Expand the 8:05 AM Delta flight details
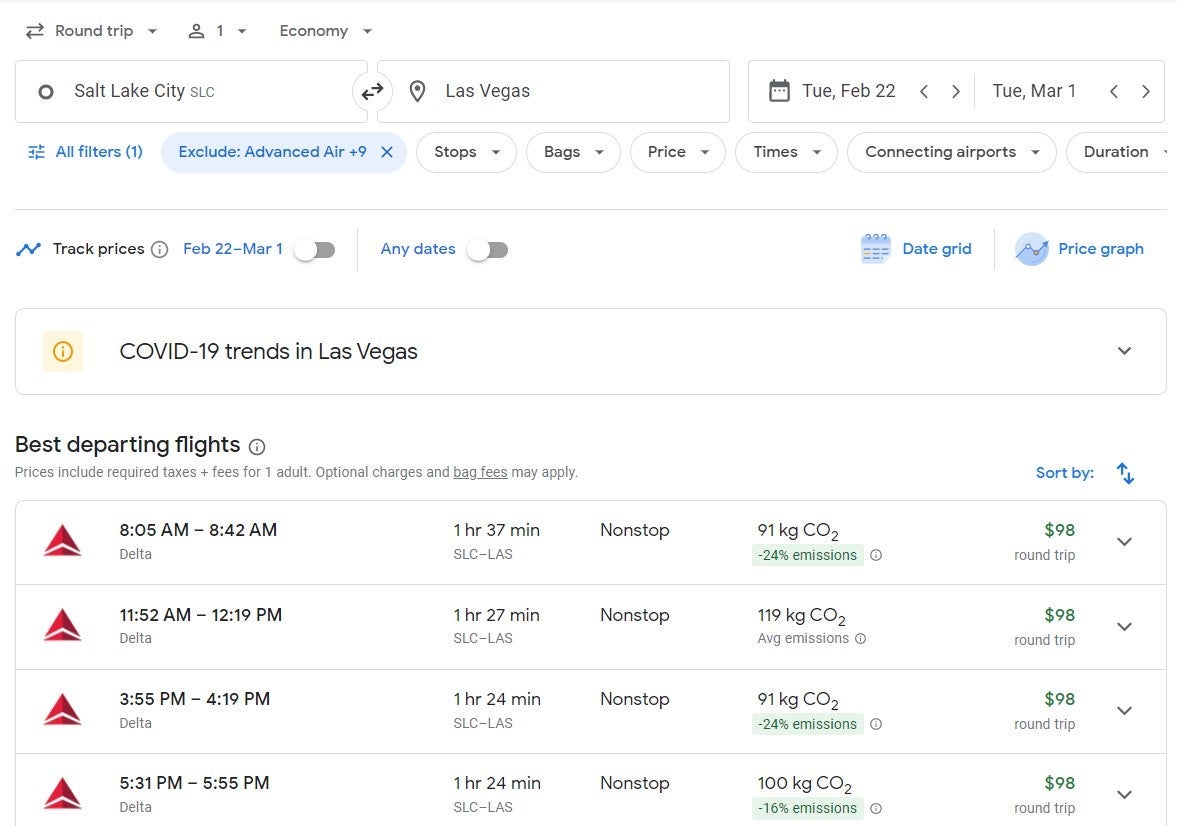1177x826 pixels. tap(1124, 542)
